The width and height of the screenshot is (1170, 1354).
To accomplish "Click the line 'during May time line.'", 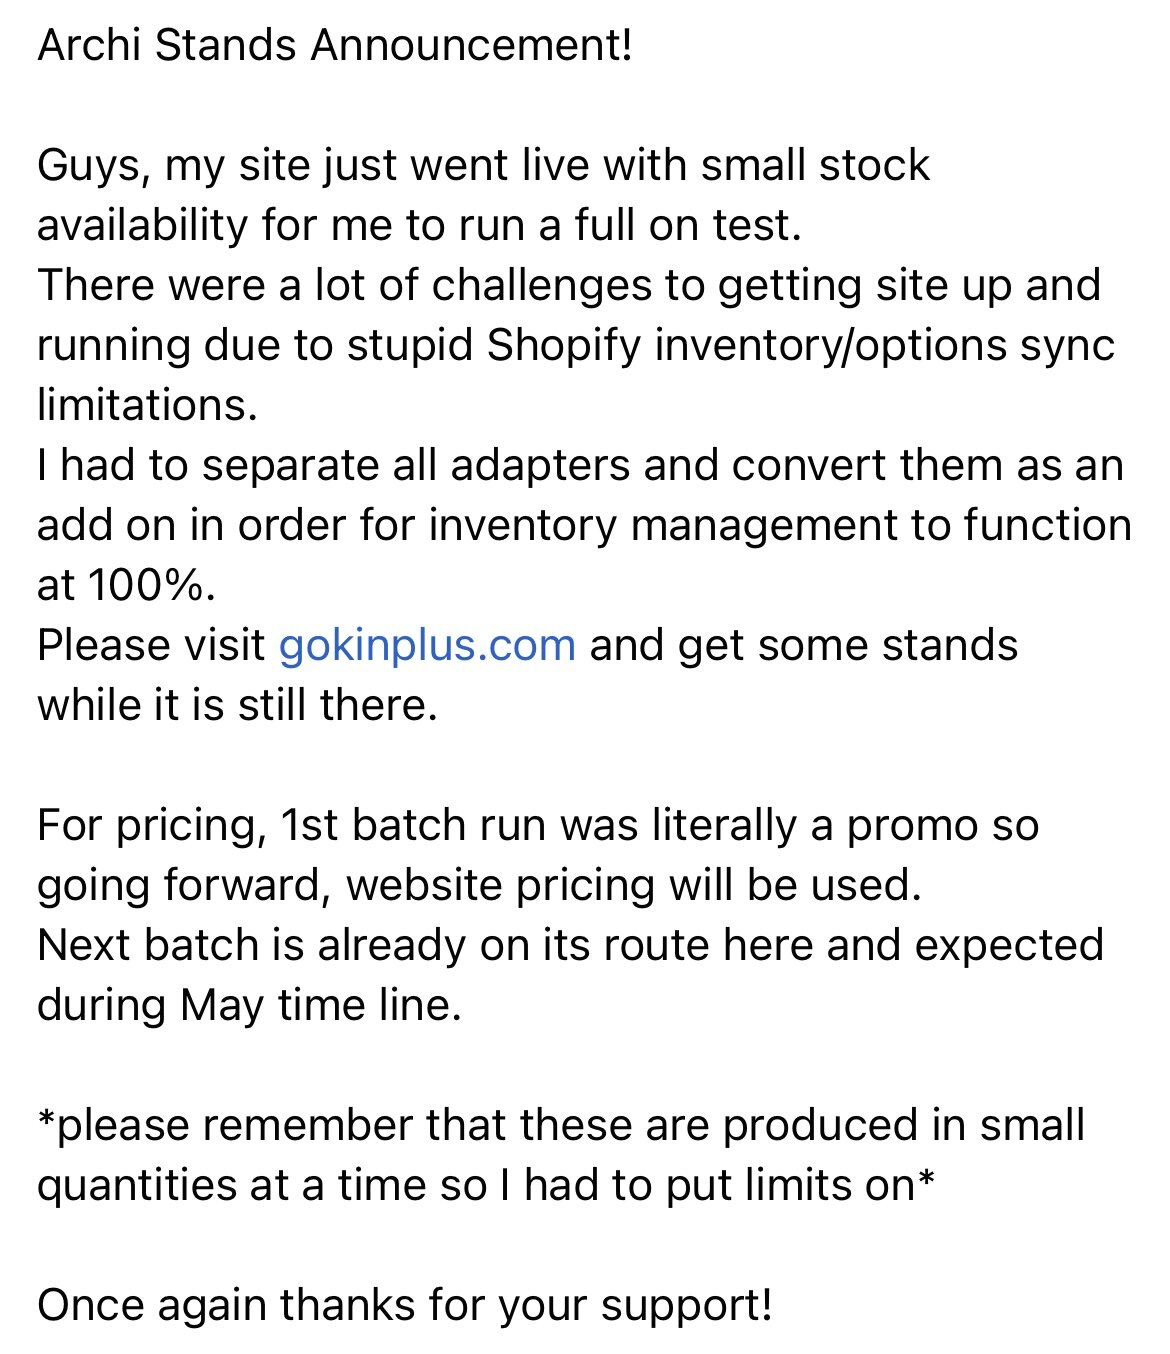I will 249,1006.
